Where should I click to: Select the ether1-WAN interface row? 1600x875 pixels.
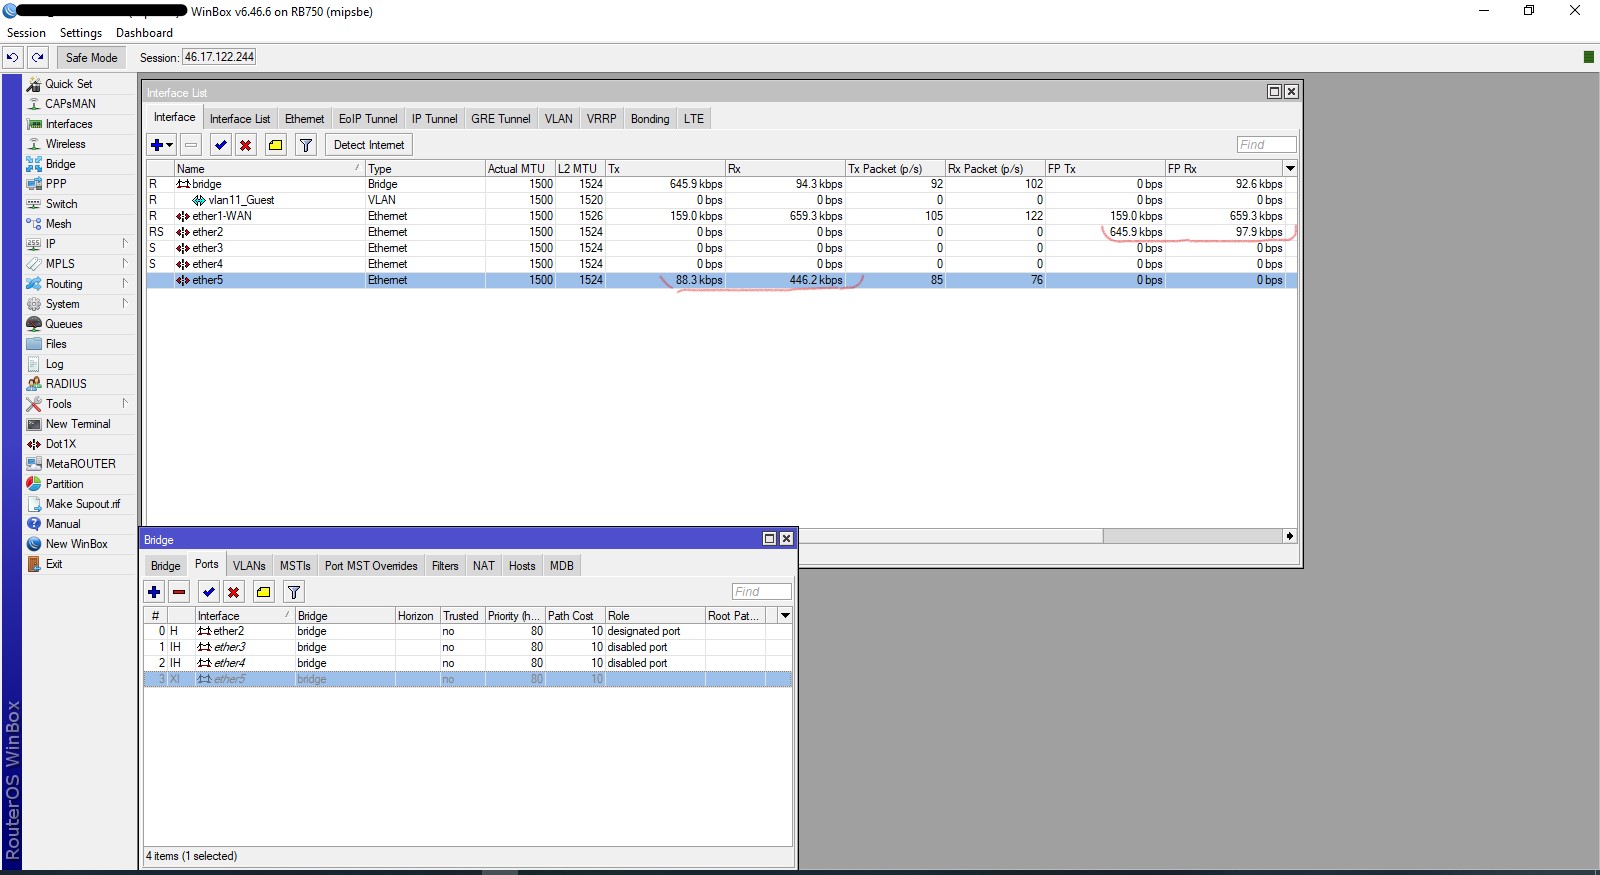(722, 216)
